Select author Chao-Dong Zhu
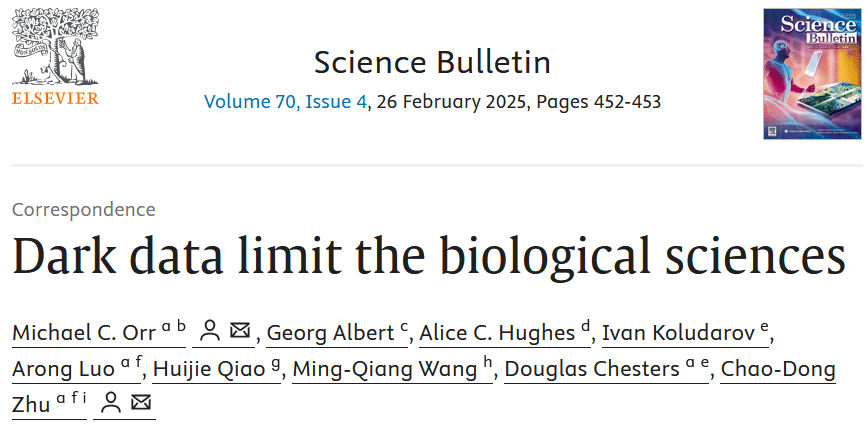The height and width of the screenshot is (434, 866). (778, 369)
